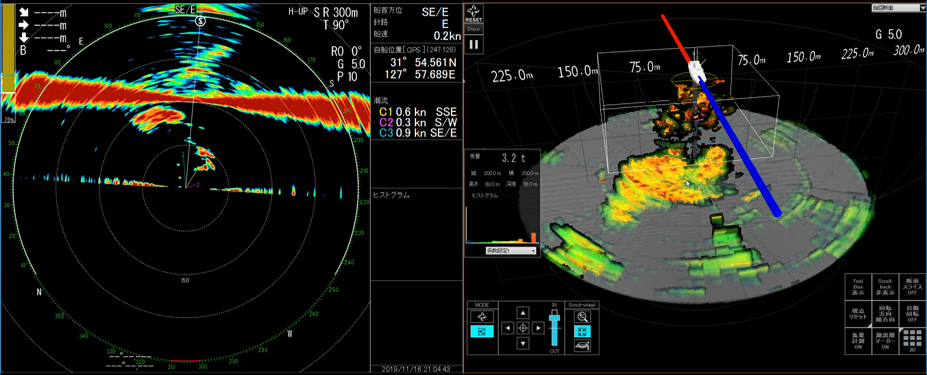Click the RESET view icon
Viewport: 927px width, 375px height.
474,14
